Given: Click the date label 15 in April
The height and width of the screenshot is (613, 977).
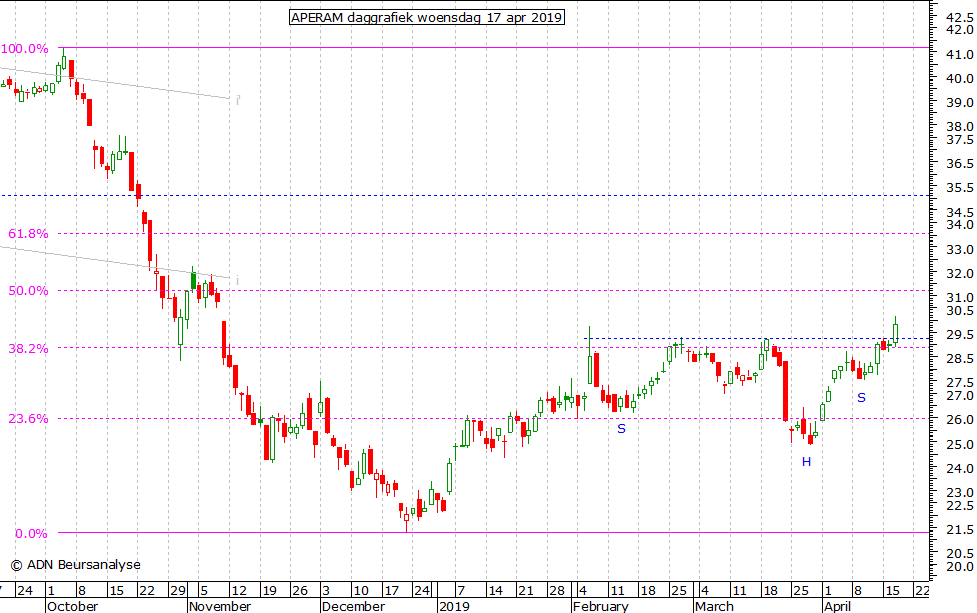Looking at the screenshot, I should coord(892,590).
